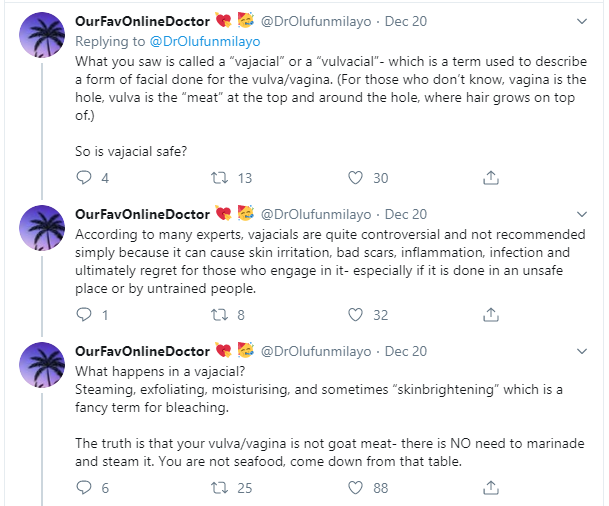Like the tweet with 88 likes
Screen dimensions: 609x506
355,487
